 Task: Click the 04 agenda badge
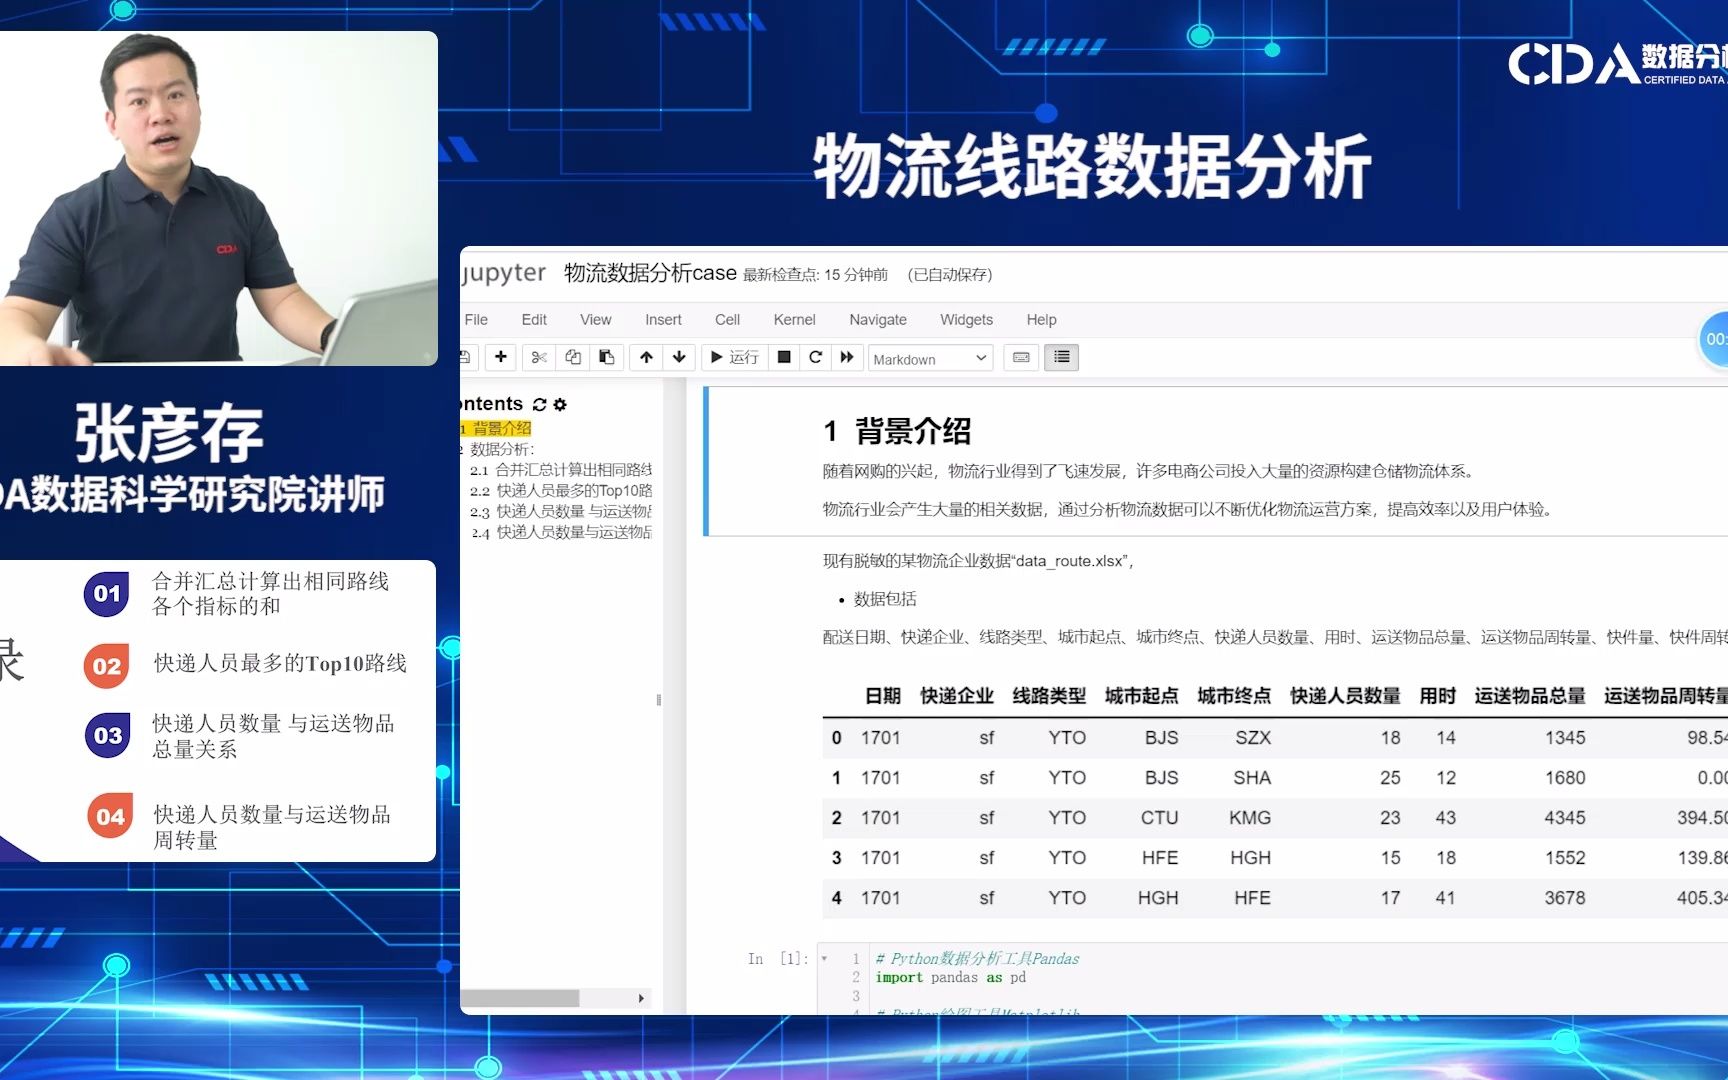pyautogui.click(x=110, y=816)
